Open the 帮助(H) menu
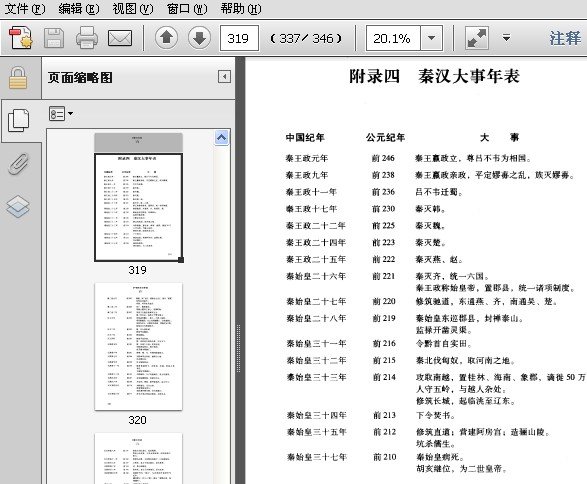The width and height of the screenshot is (587, 484). [x=241, y=8]
